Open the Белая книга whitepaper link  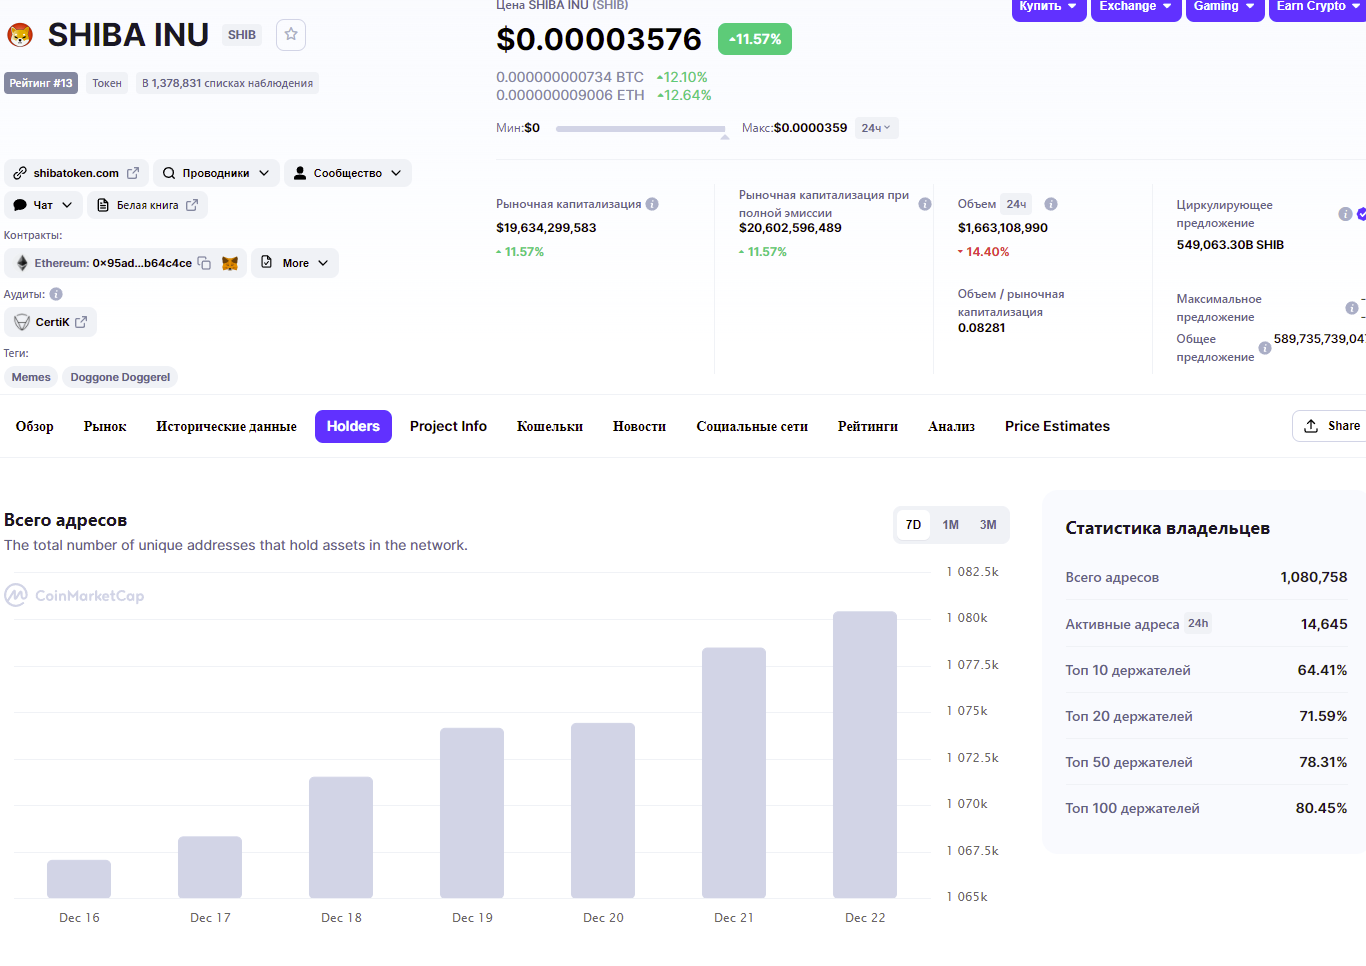(147, 205)
